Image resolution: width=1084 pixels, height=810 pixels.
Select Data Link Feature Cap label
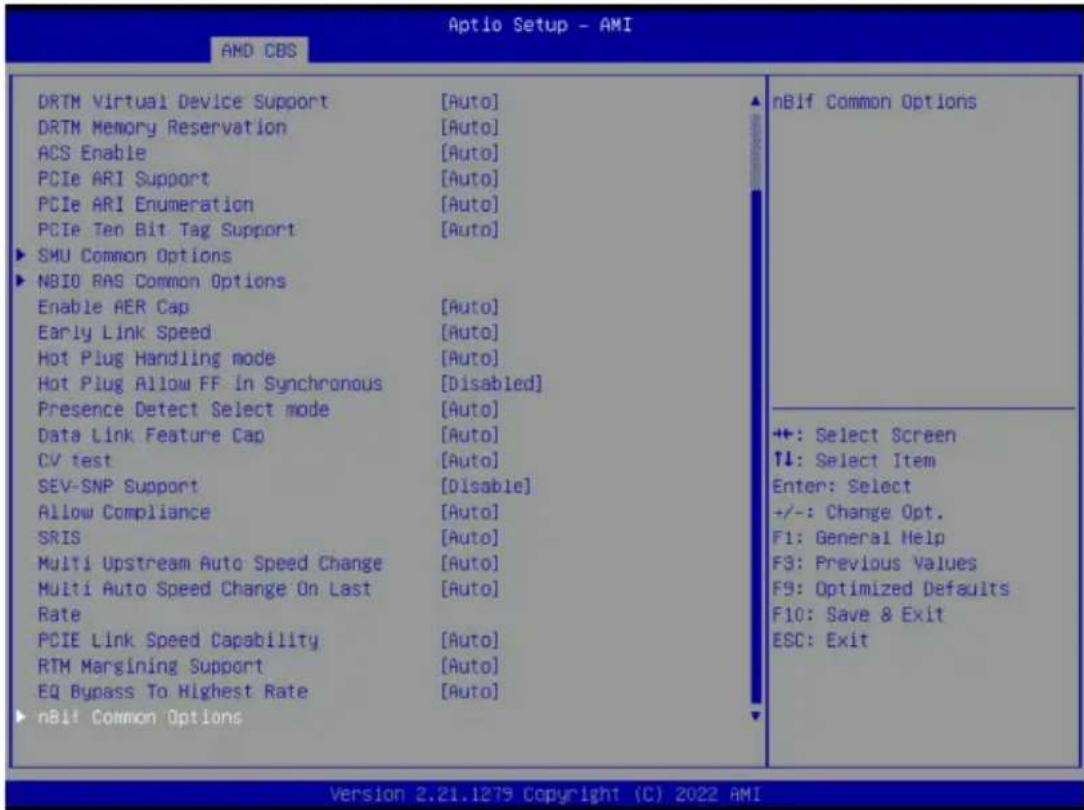pos(151,435)
